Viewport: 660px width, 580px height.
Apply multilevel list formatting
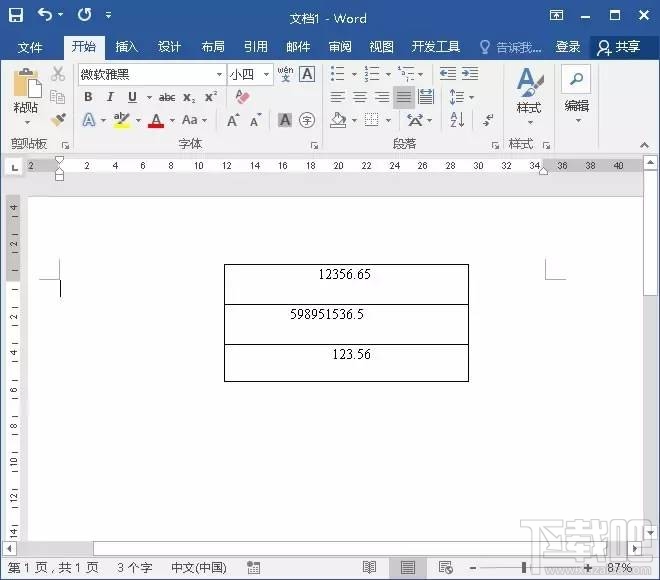click(406, 74)
